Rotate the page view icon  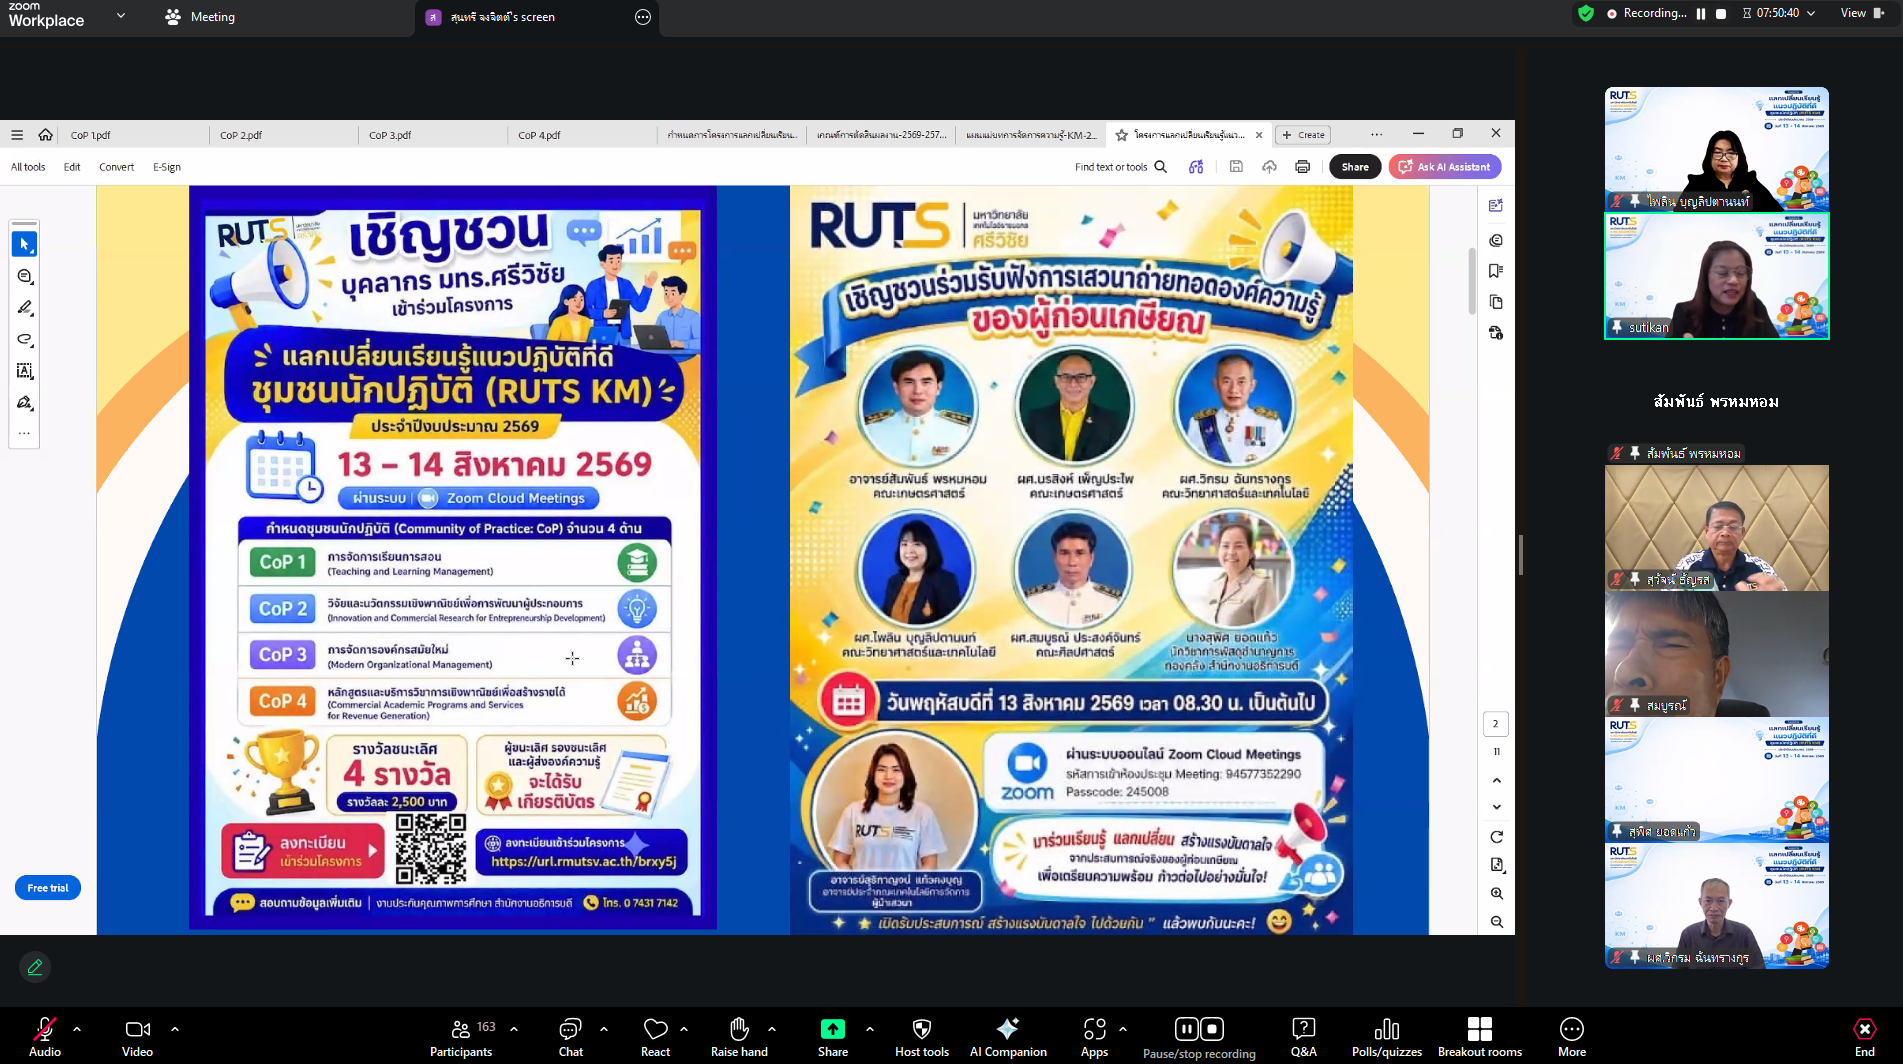point(1497,837)
